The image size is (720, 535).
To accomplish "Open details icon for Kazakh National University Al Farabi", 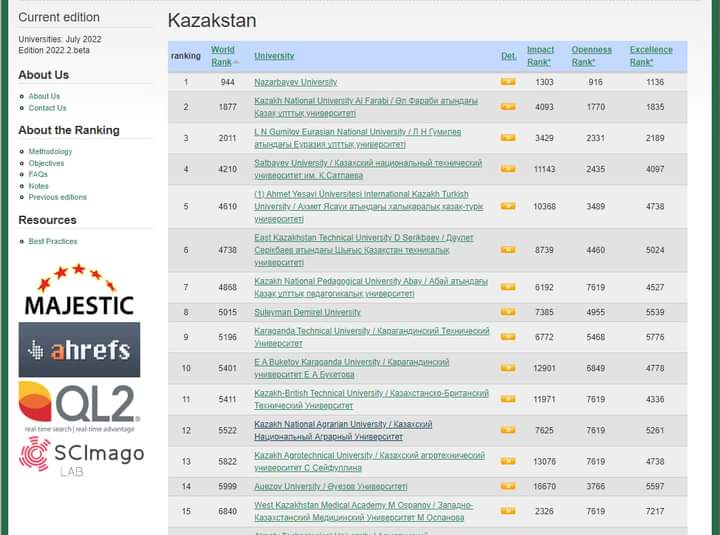I will pyautogui.click(x=508, y=107).
